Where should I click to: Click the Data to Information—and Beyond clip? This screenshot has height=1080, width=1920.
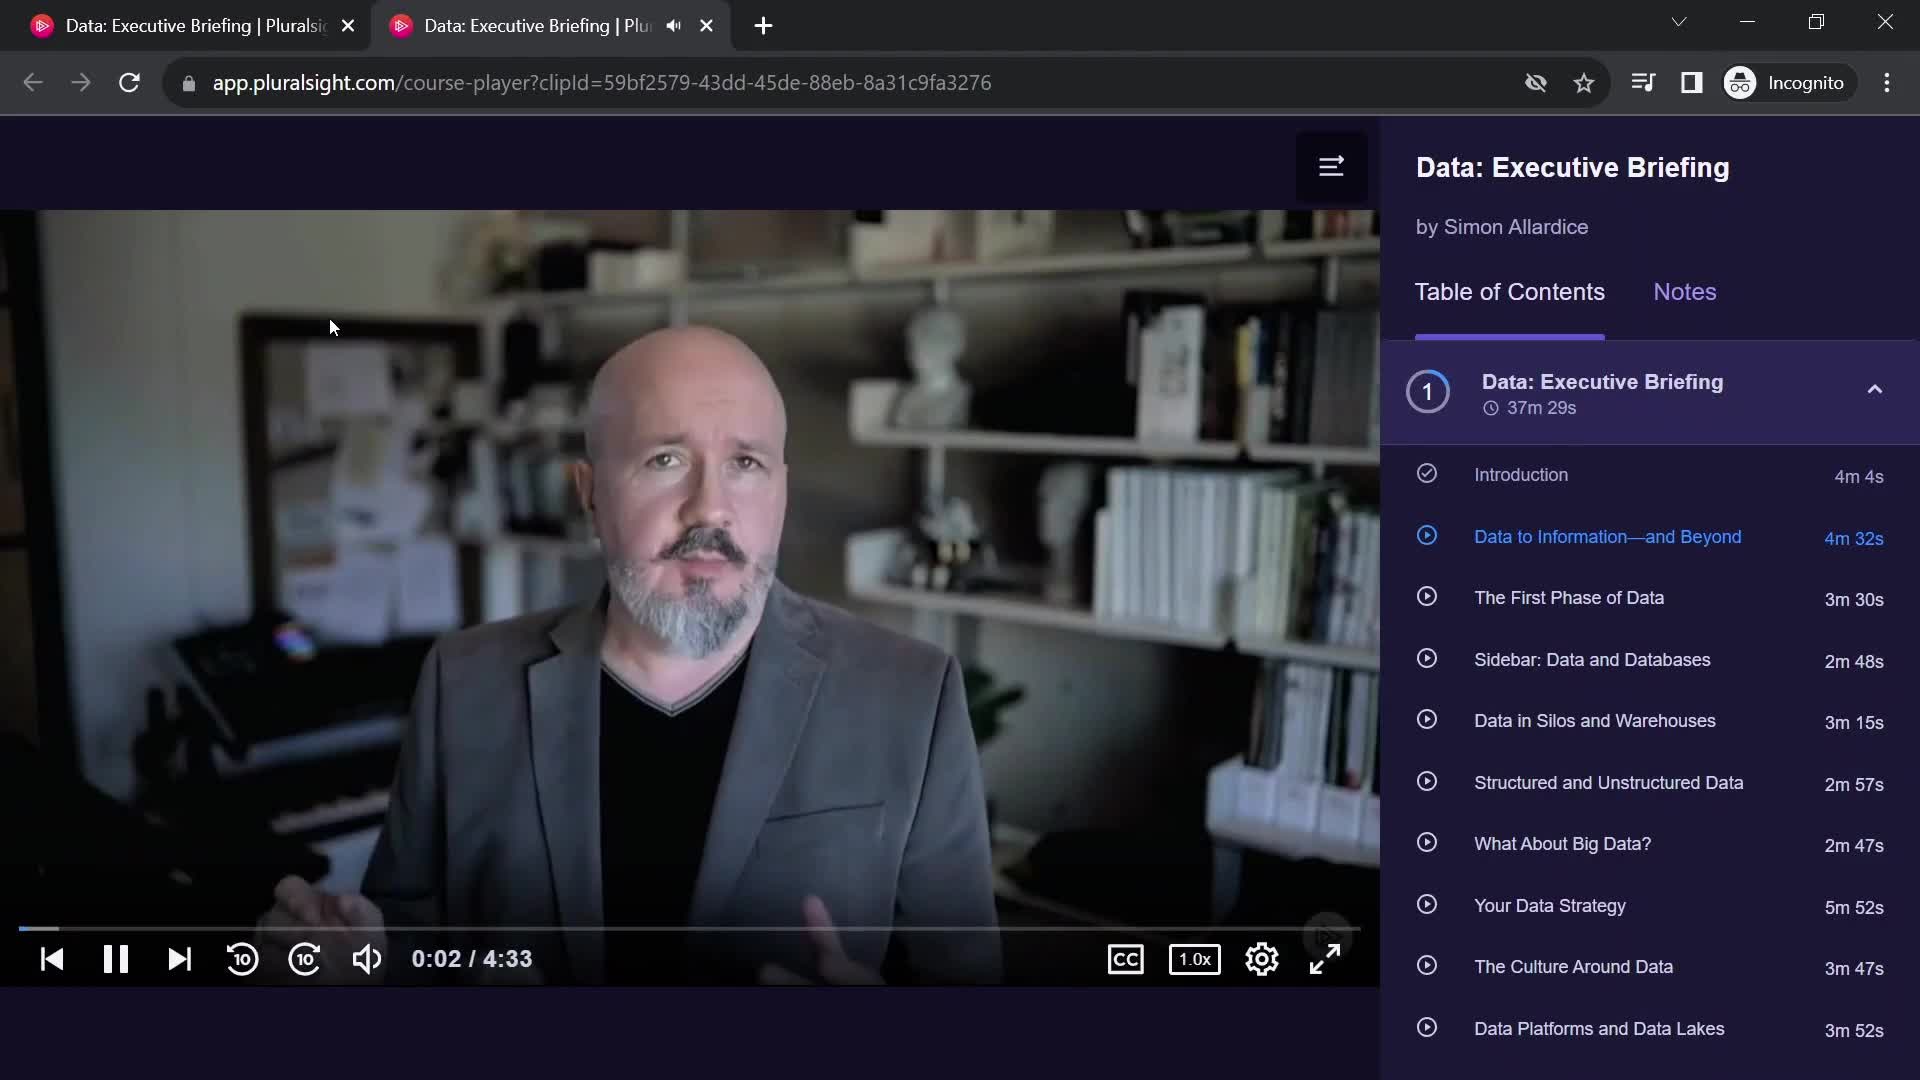click(1609, 537)
